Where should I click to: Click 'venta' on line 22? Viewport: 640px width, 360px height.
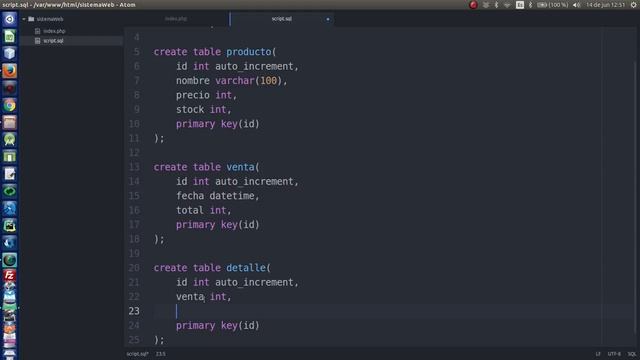point(190,297)
